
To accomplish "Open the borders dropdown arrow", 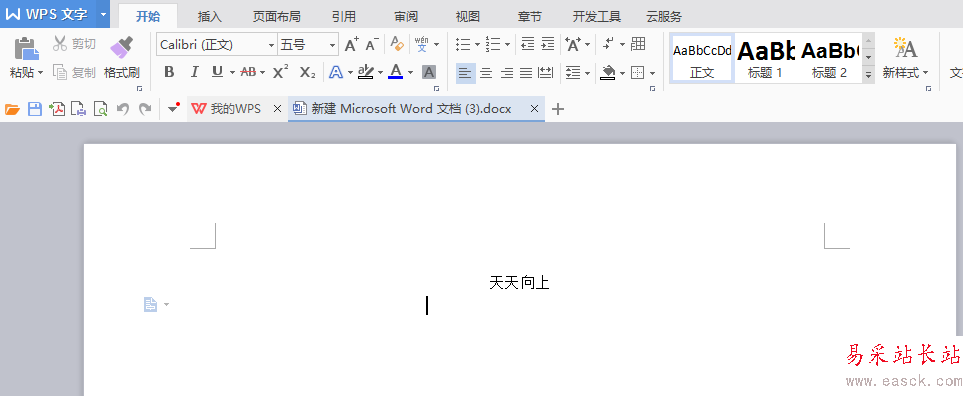I will (x=652, y=73).
